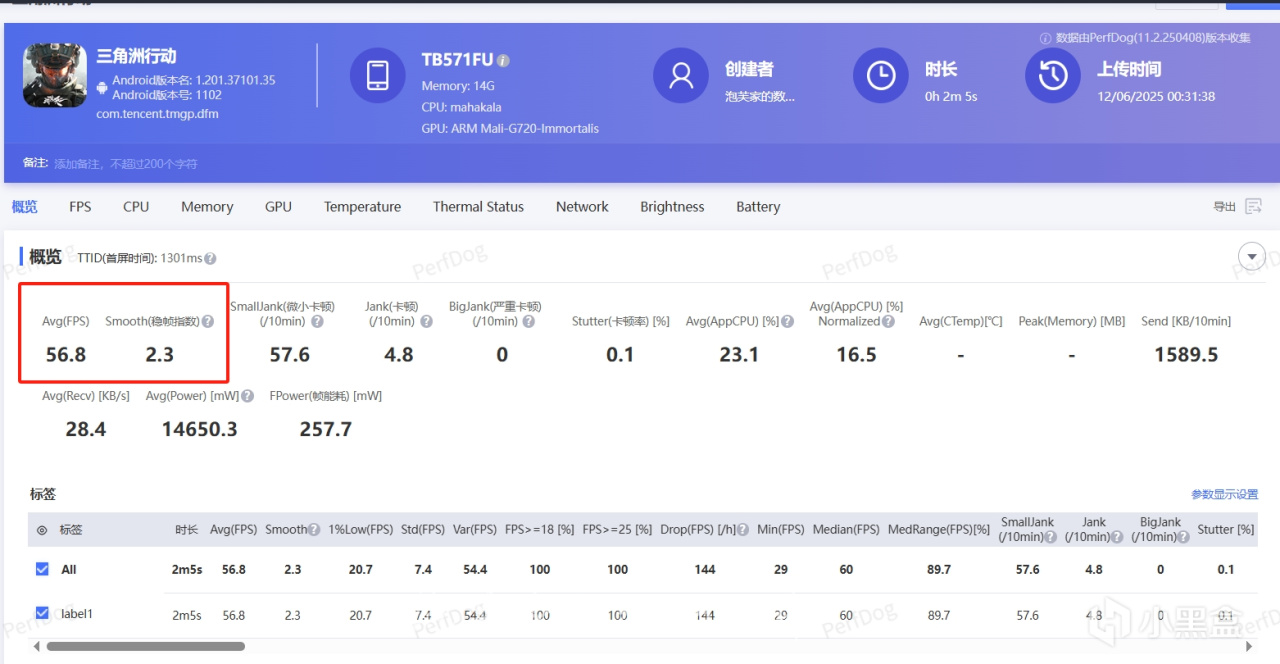Open 参数显示设置 parameter display settings
1280x664 pixels.
1224,495
